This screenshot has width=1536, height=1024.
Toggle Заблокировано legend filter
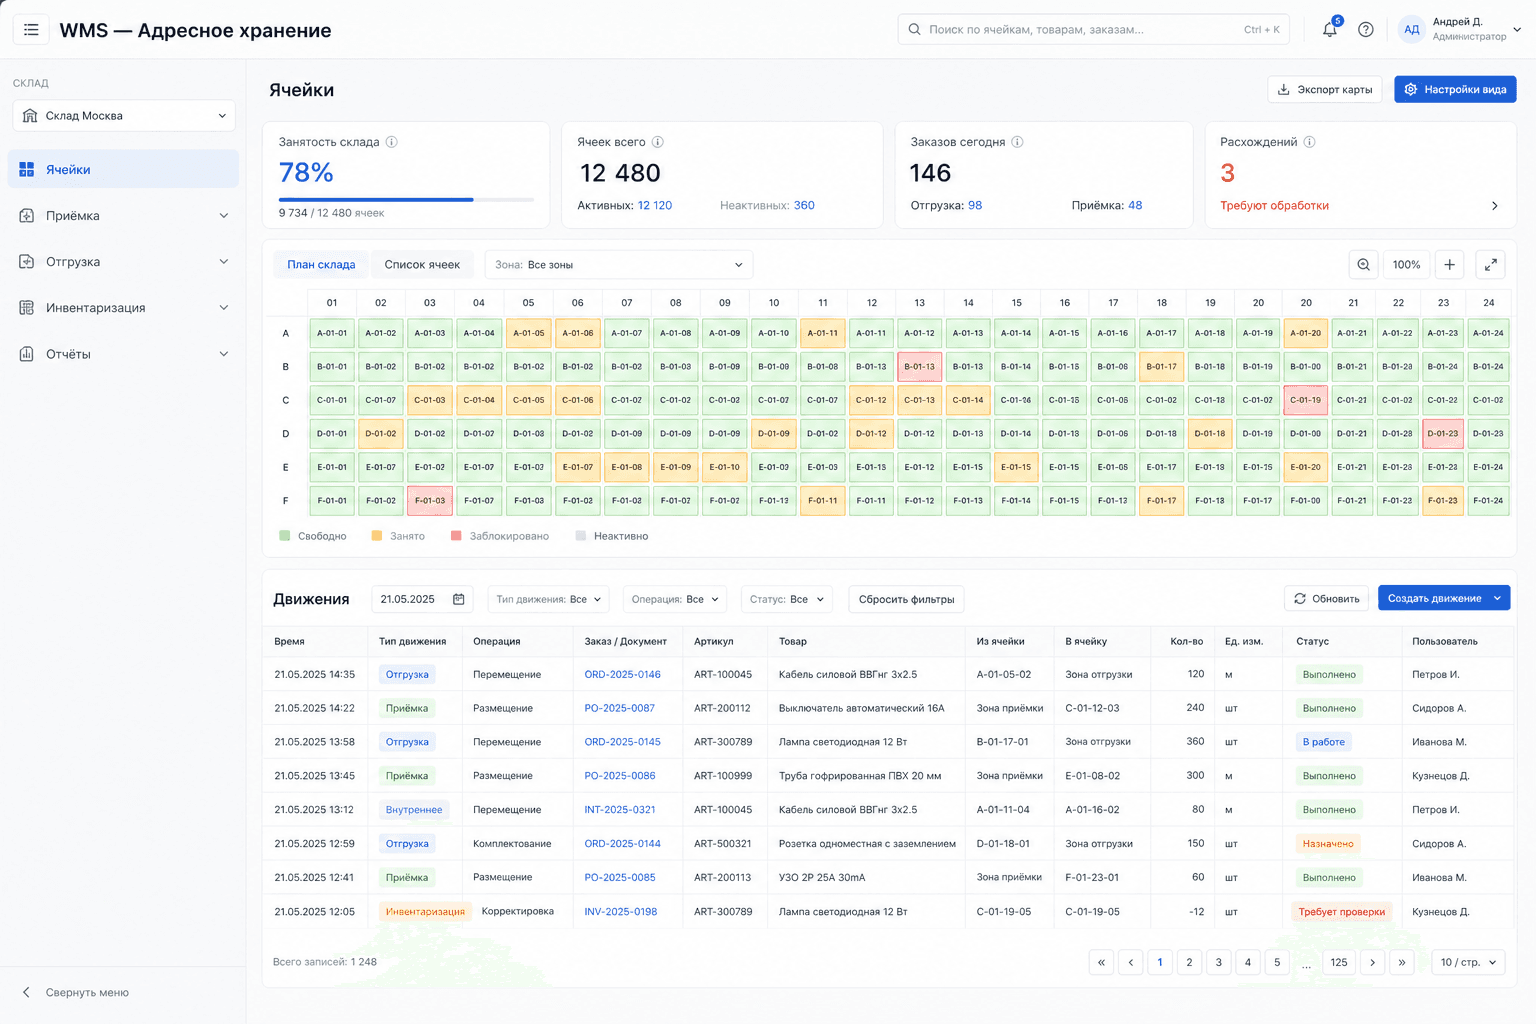(x=500, y=536)
